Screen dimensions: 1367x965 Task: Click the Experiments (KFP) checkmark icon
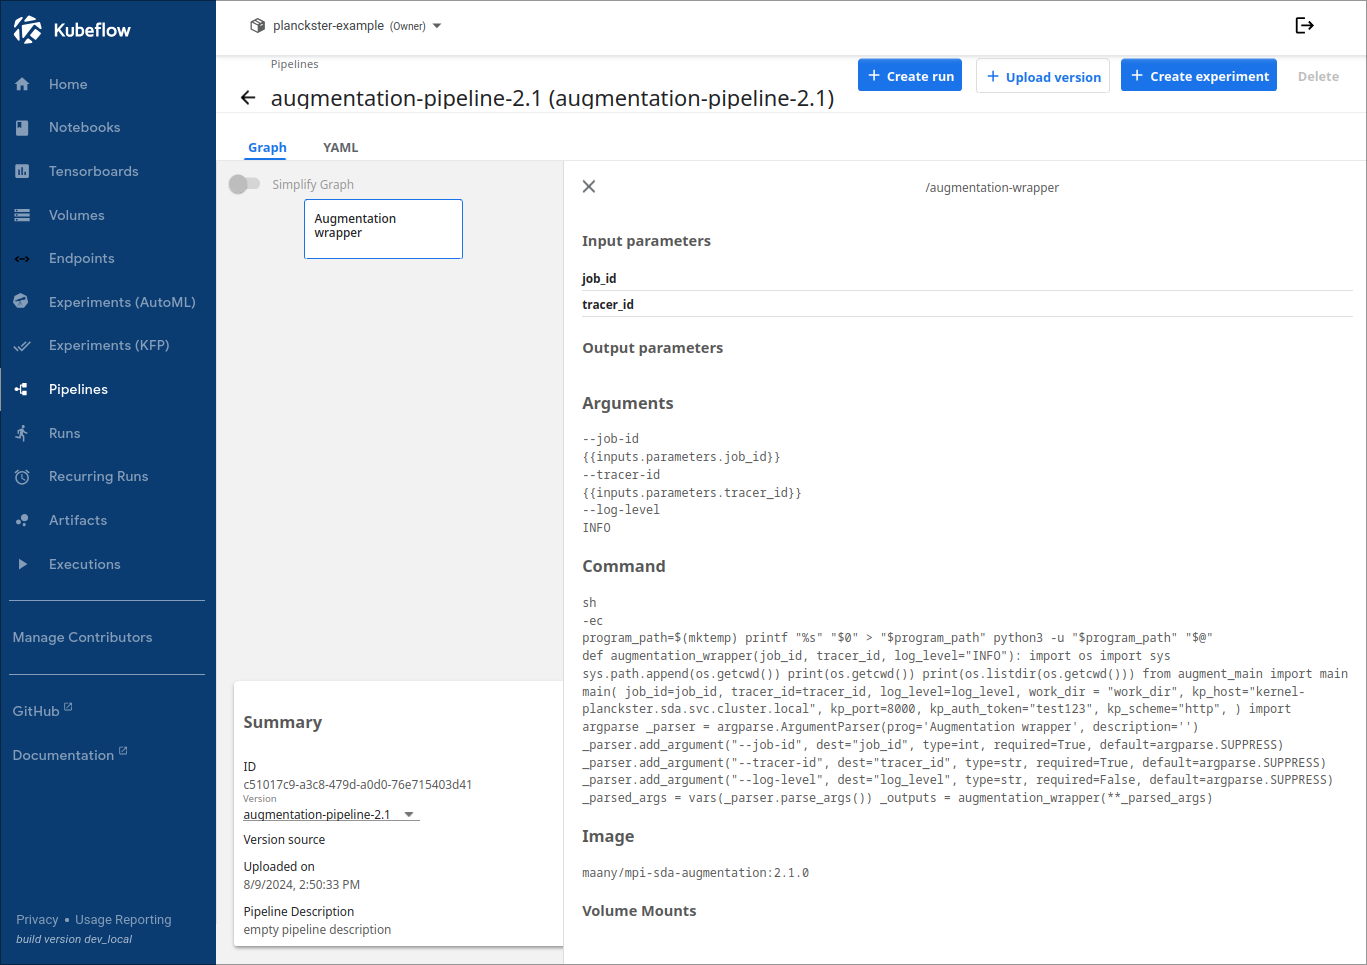[22, 346]
